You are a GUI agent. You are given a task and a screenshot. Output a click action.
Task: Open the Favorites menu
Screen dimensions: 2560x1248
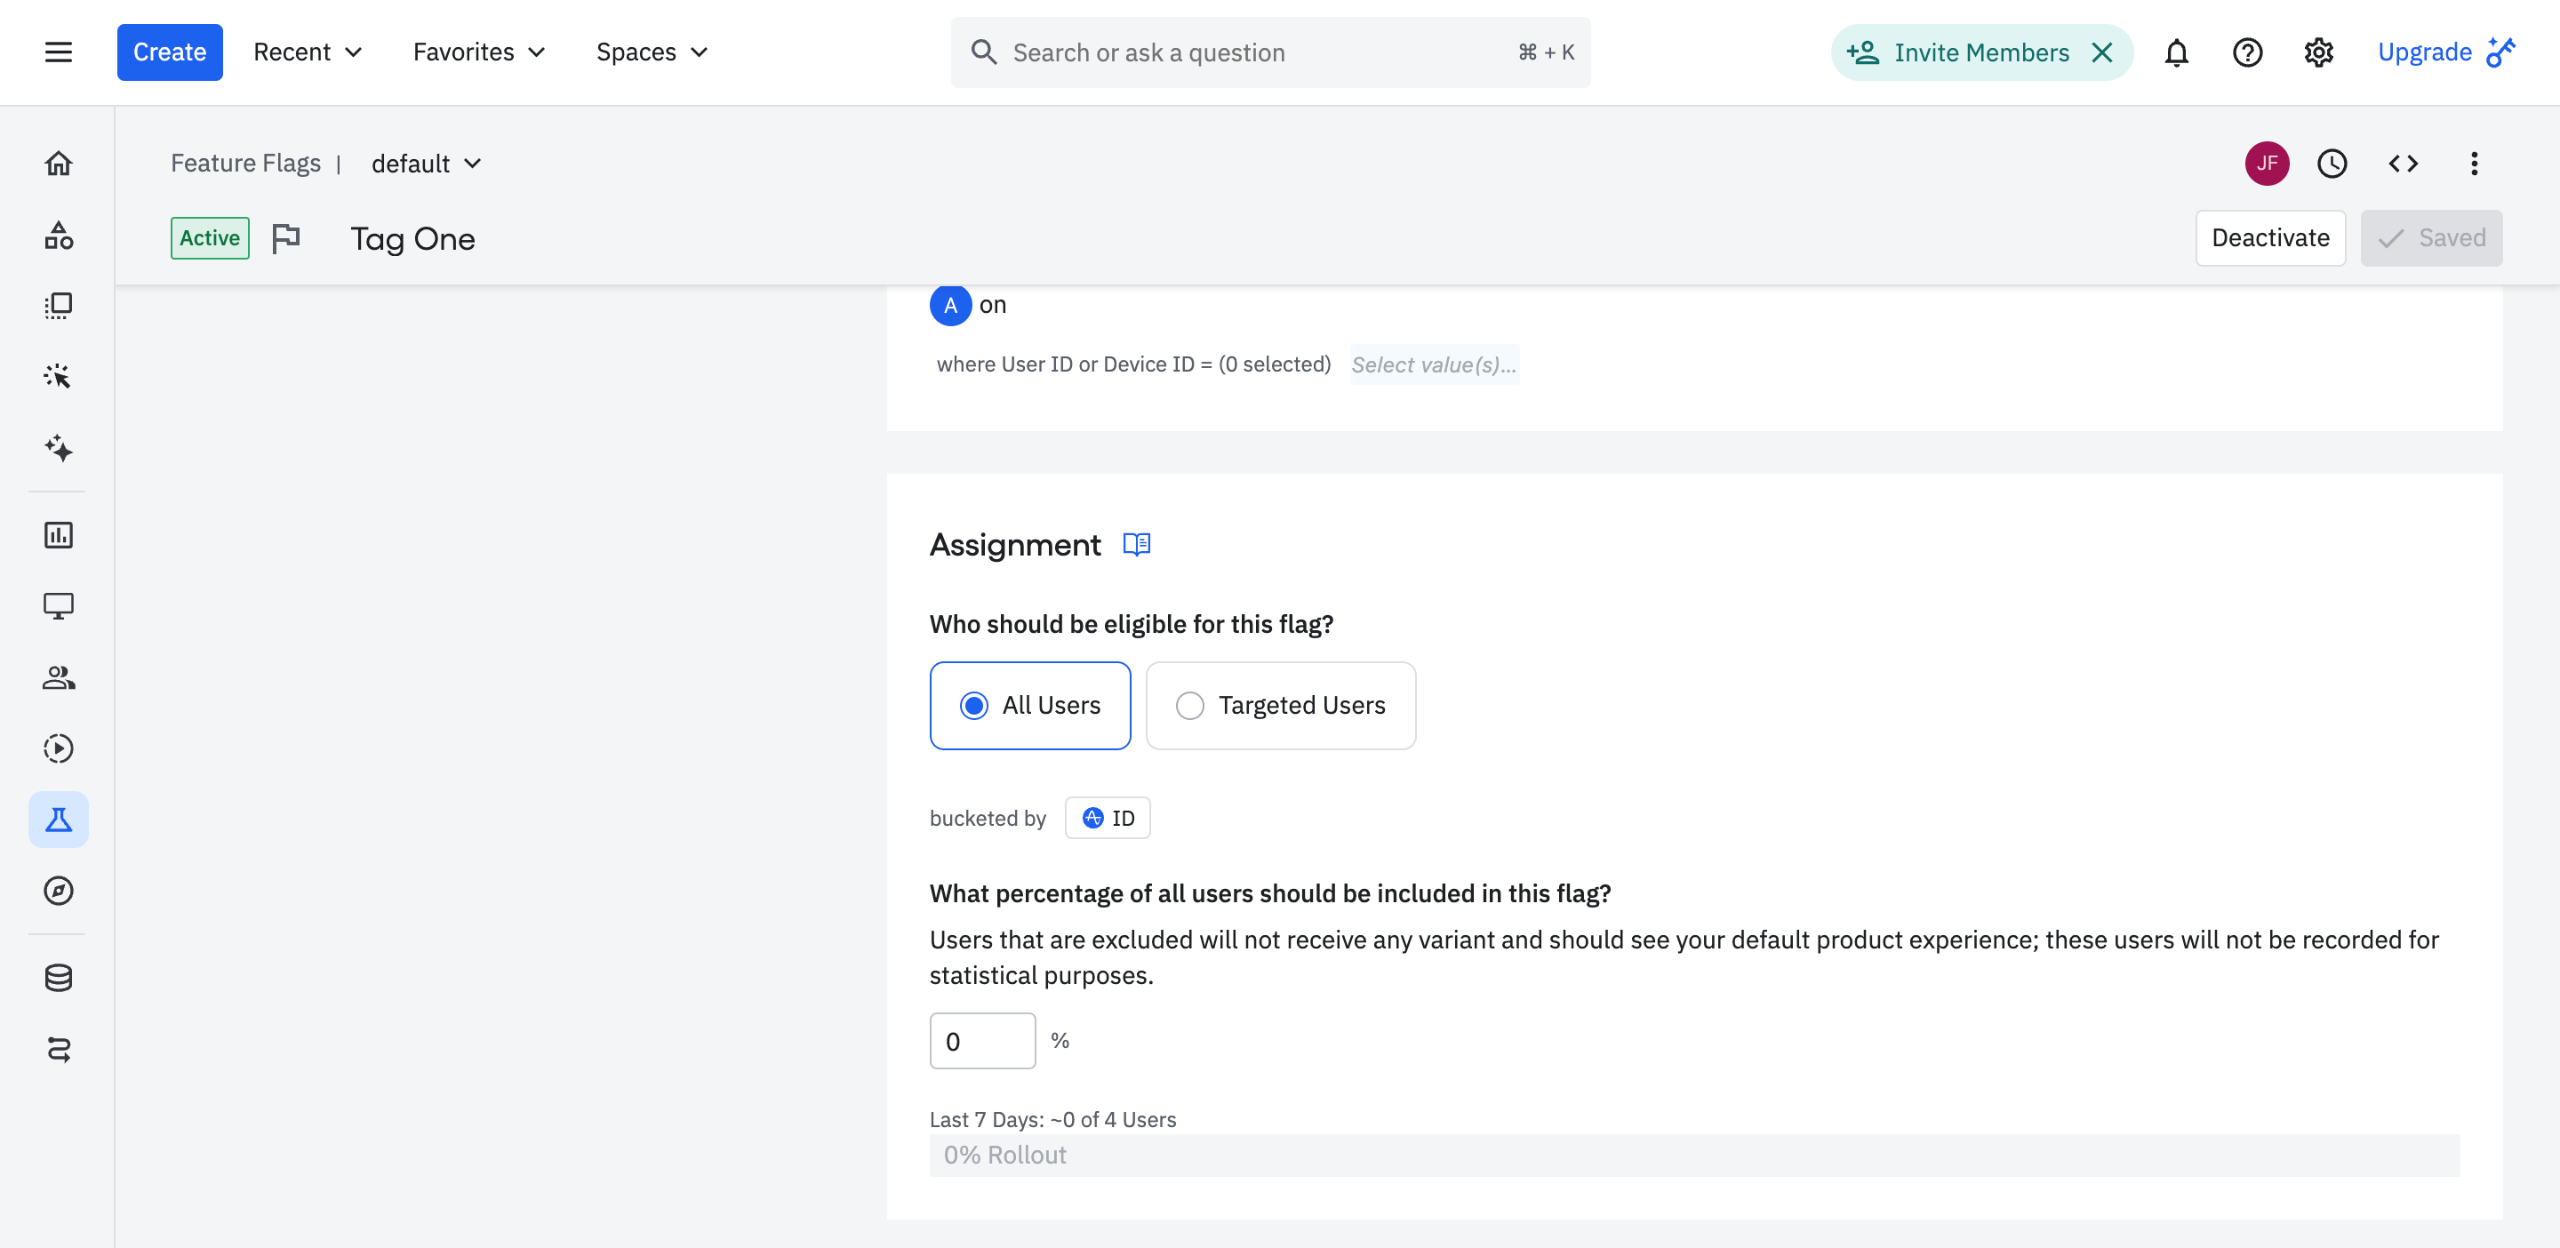pyautogui.click(x=479, y=52)
